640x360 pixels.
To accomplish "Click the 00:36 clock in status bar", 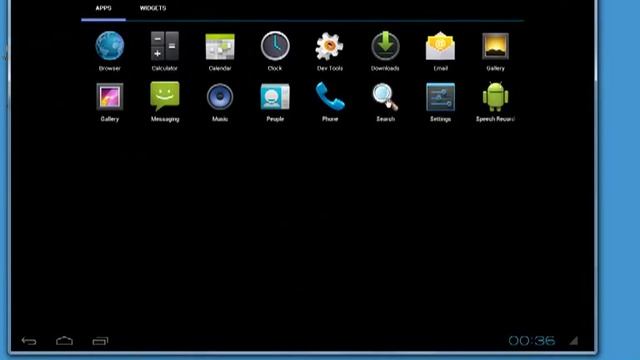I will 532,340.
